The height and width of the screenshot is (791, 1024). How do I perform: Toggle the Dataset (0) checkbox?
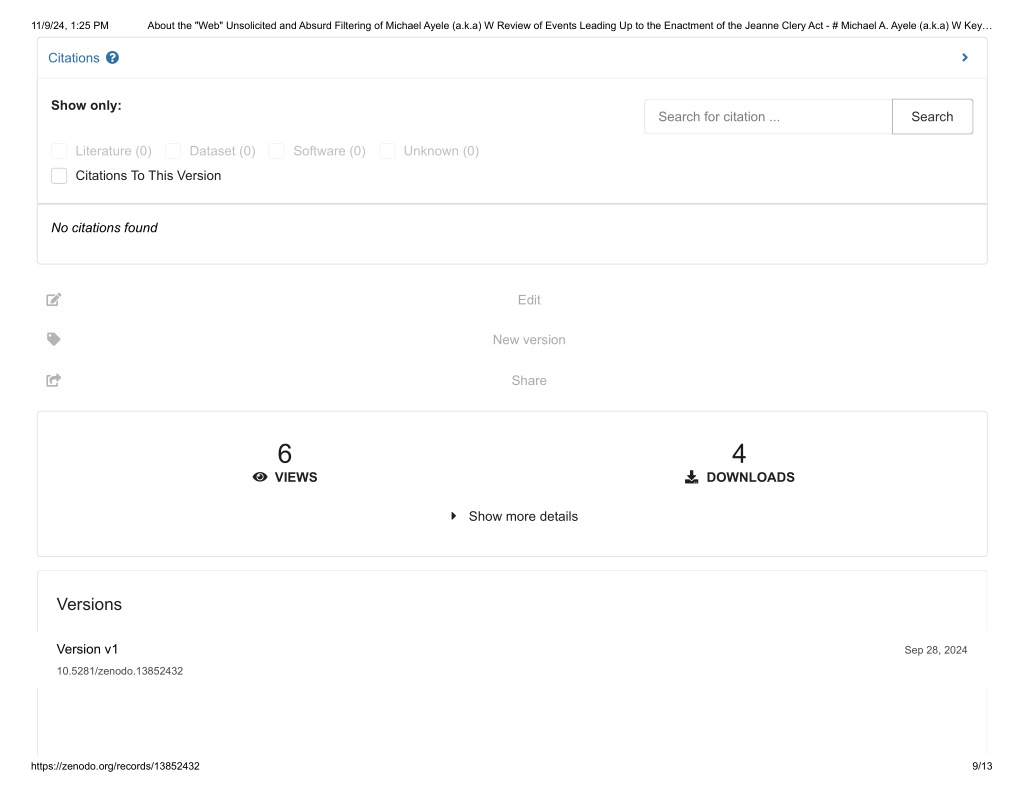173,152
